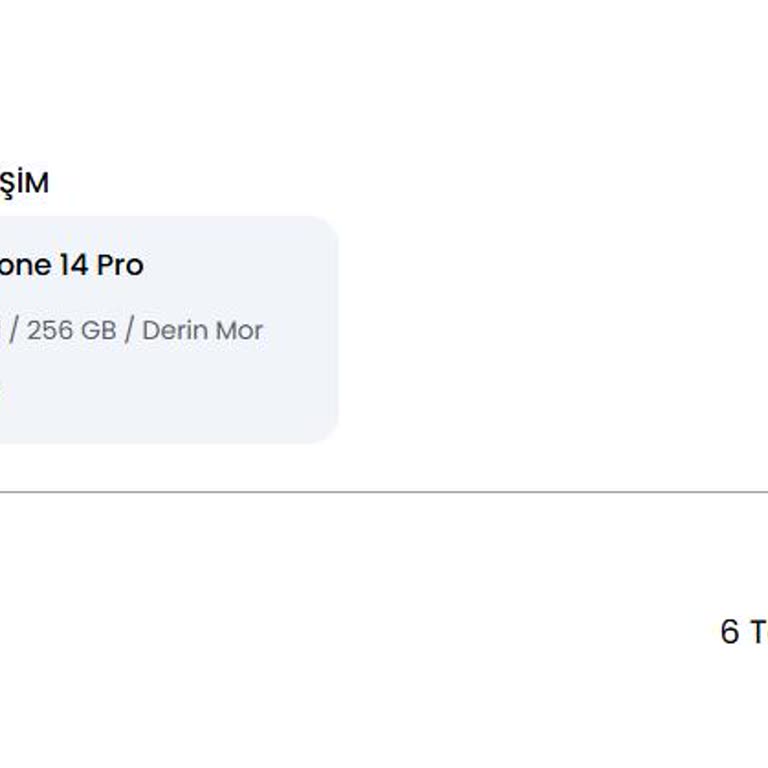Image resolution: width=768 pixels, height=768 pixels.
Task: Click the digit 6 near the right edge
Action: click(730, 632)
